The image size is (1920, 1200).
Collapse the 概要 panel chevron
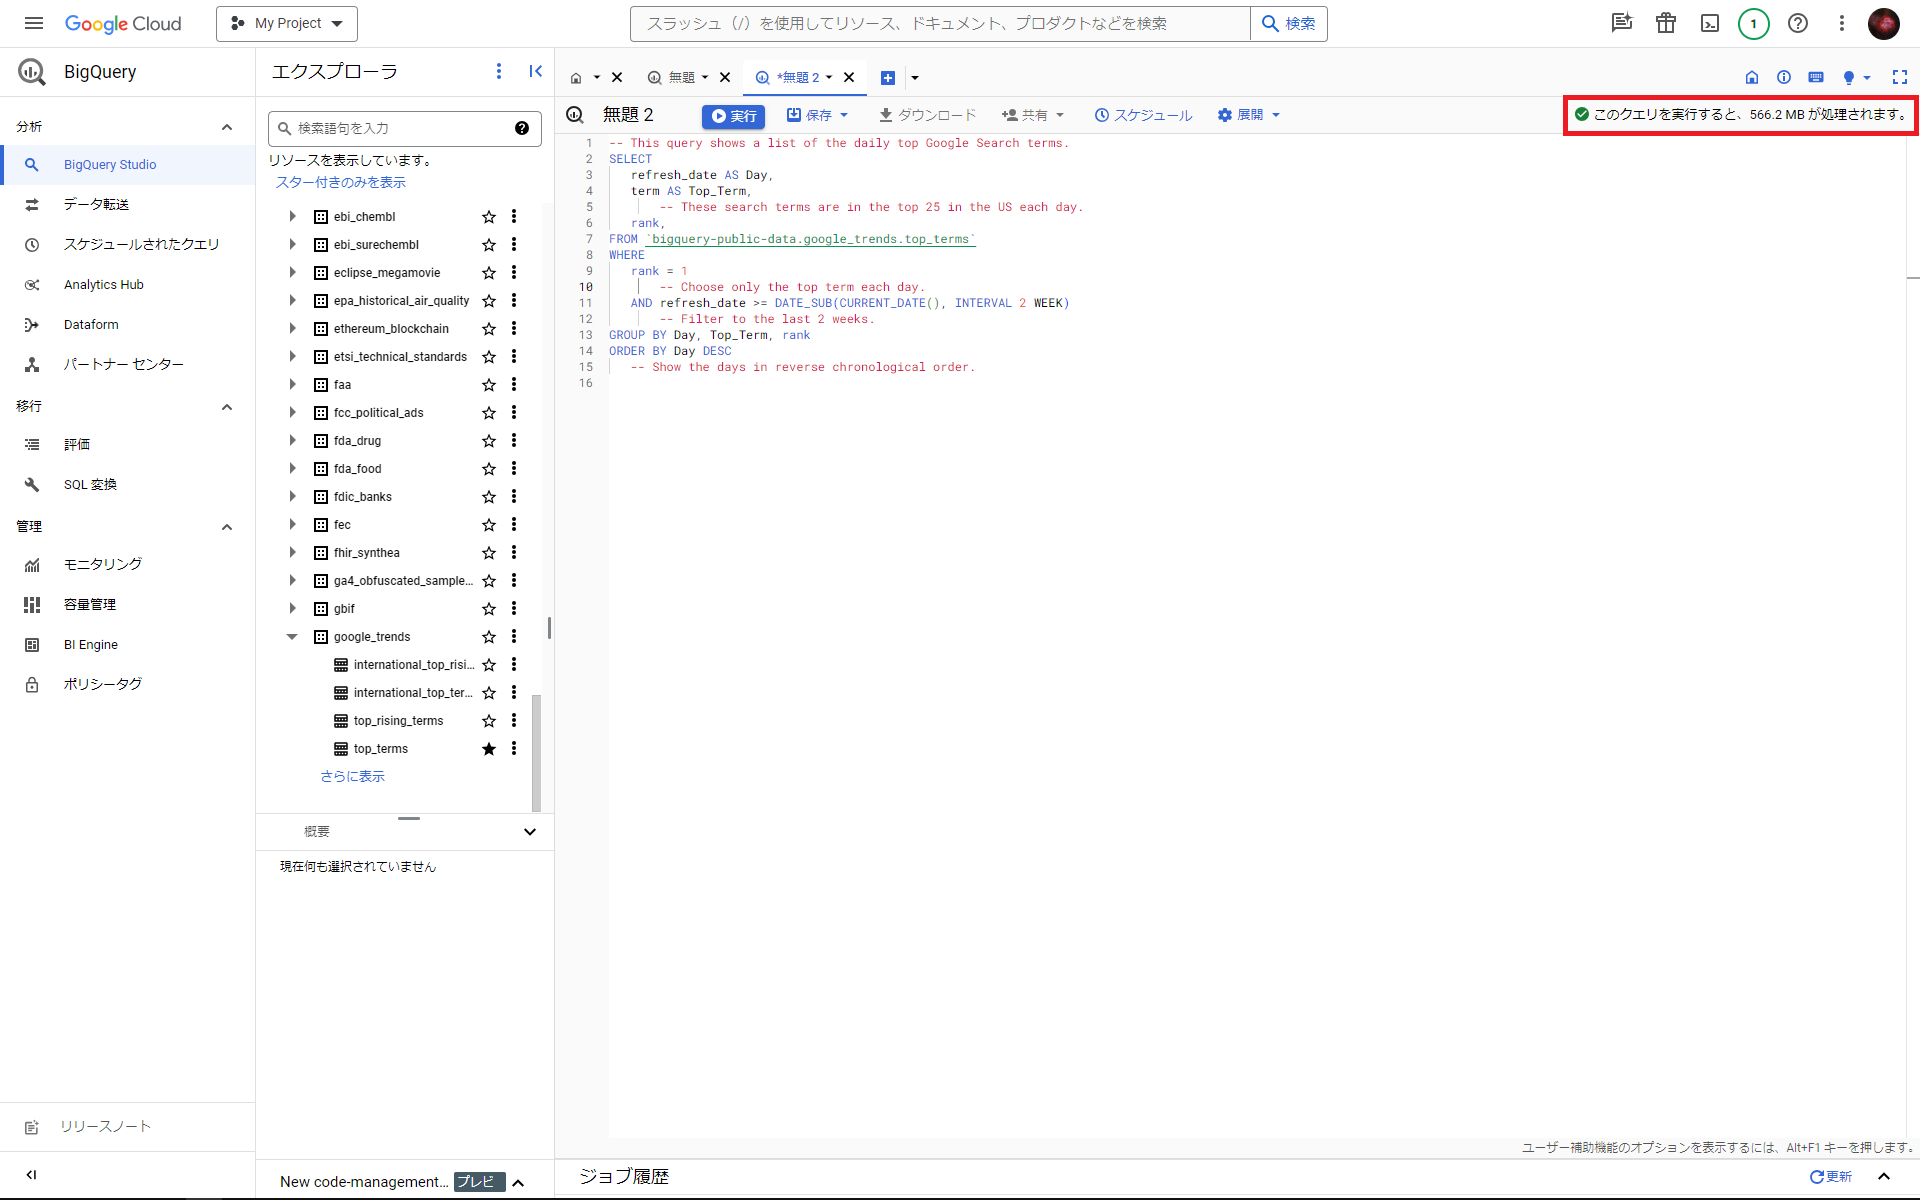[x=529, y=831]
